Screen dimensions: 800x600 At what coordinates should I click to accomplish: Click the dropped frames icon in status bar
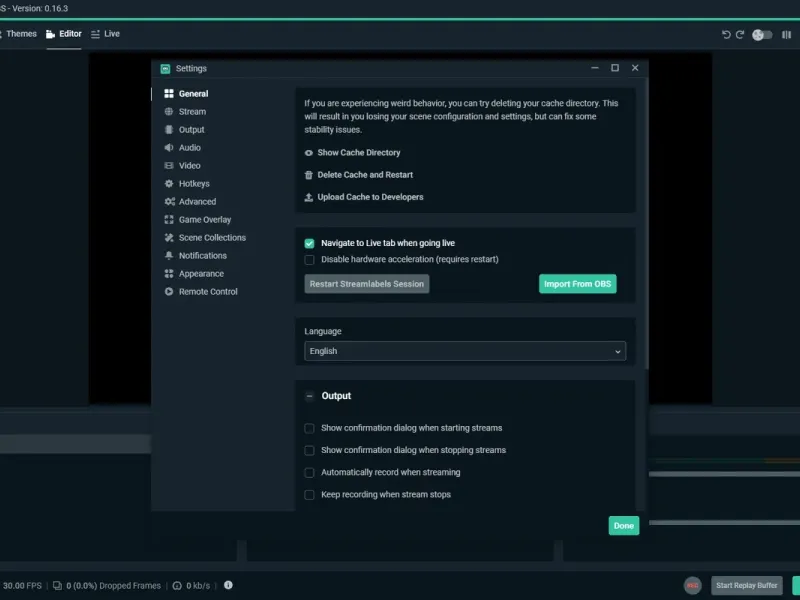click(x=57, y=586)
